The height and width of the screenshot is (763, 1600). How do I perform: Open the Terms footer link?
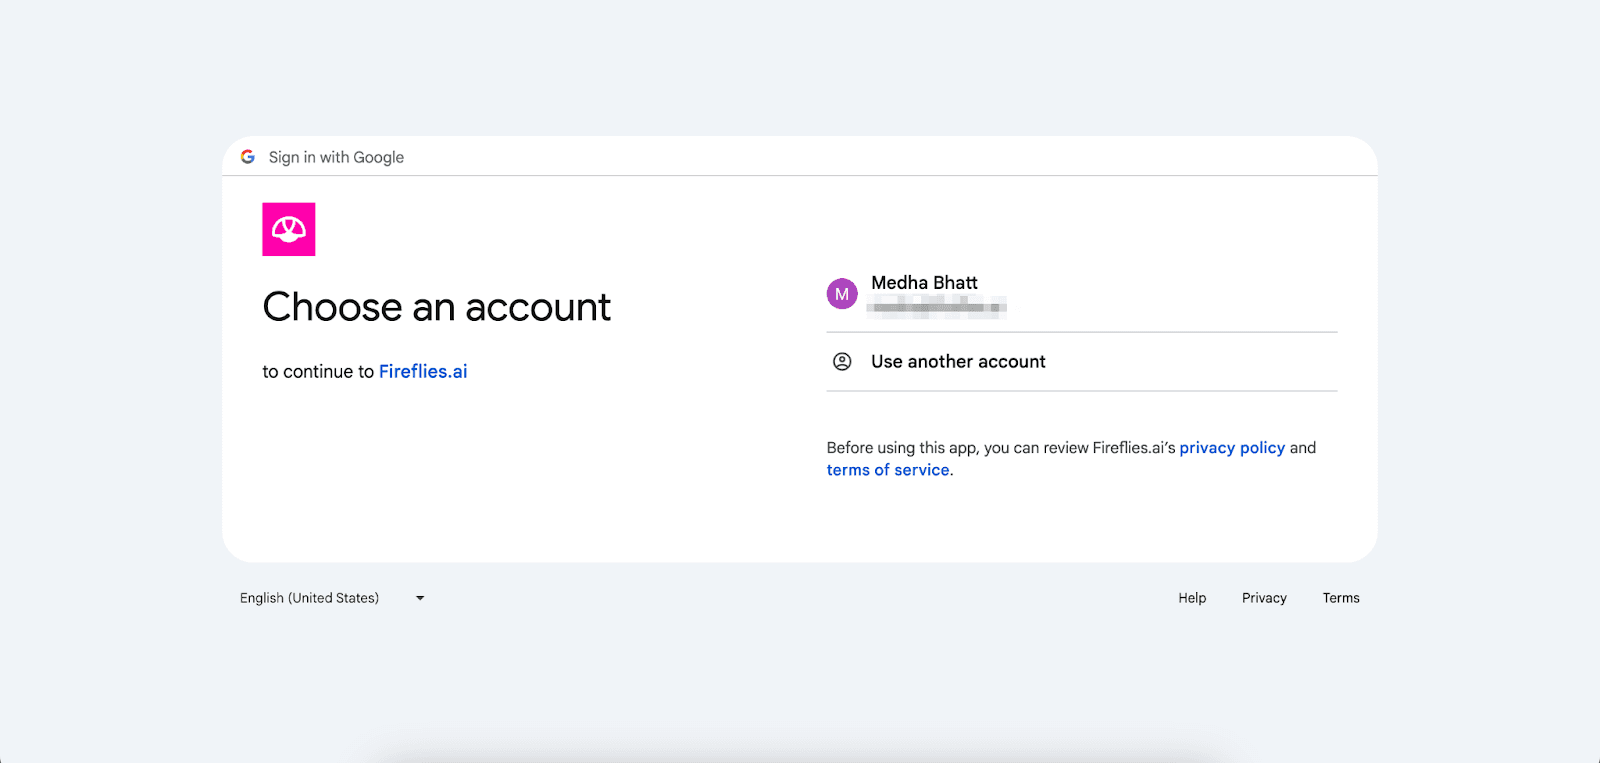click(1341, 598)
